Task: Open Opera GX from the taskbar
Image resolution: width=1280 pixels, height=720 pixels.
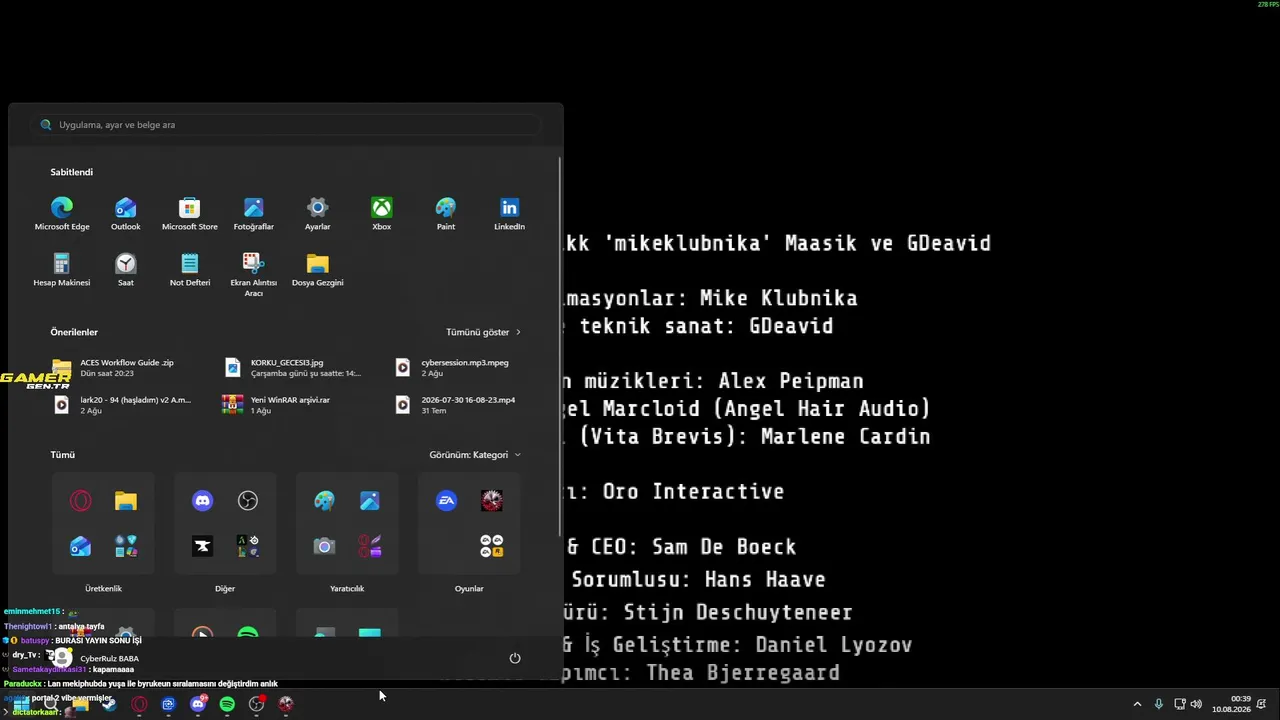Action: pos(139,704)
